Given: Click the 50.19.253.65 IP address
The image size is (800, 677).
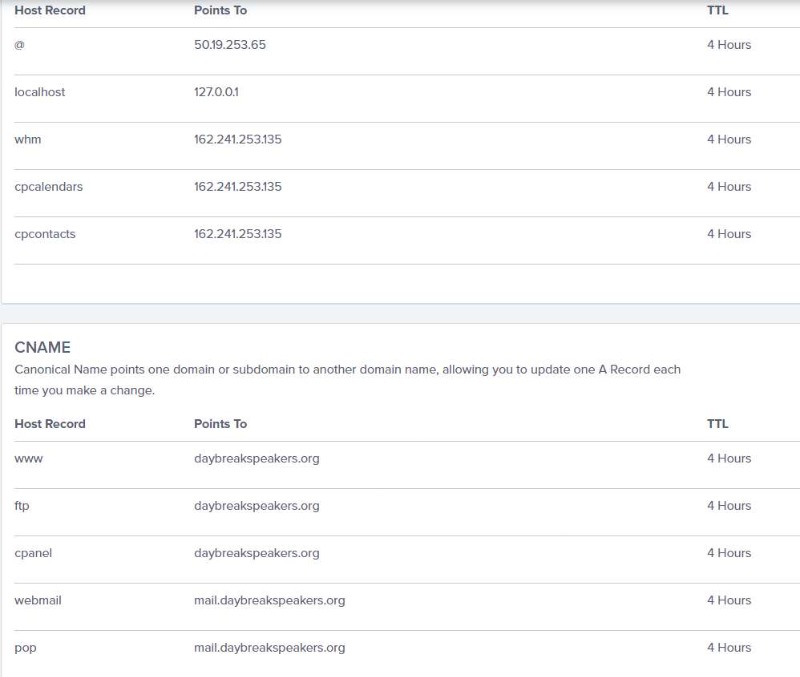Looking at the screenshot, I should pyautogui.click(x=230, y=45).
